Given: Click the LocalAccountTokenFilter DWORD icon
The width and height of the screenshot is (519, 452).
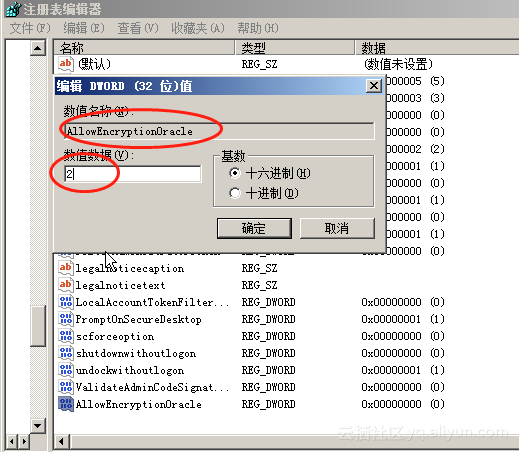Looking at the screenshot, I should click(x=65, y=302).
